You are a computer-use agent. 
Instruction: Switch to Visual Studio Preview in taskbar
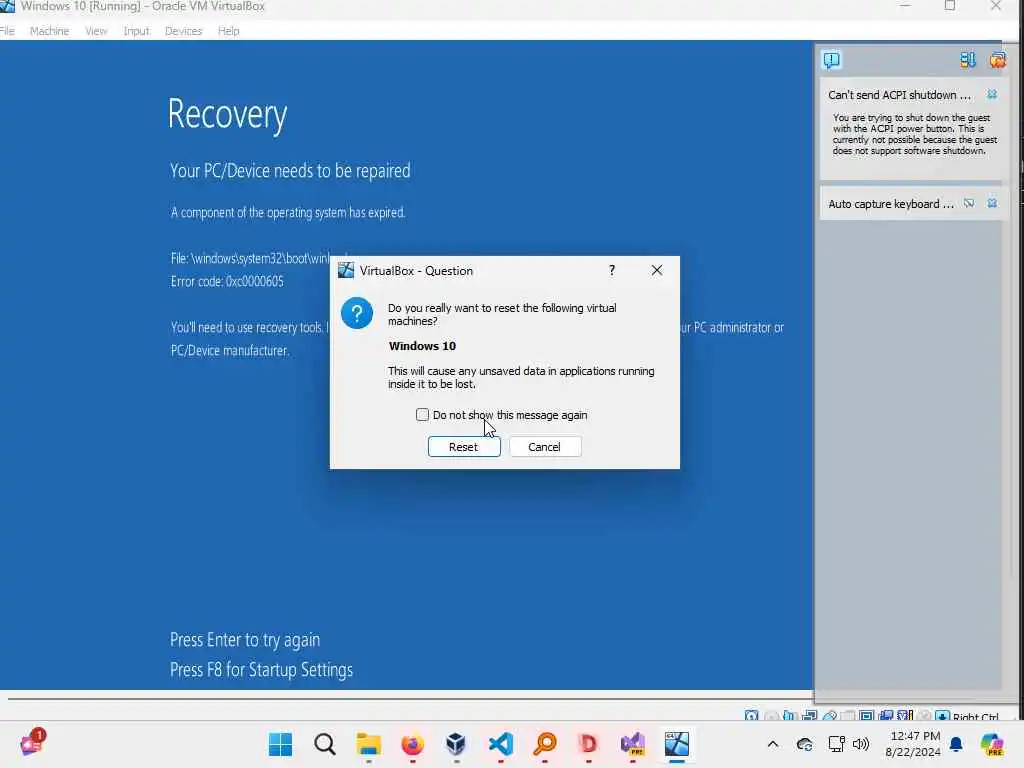632,744
